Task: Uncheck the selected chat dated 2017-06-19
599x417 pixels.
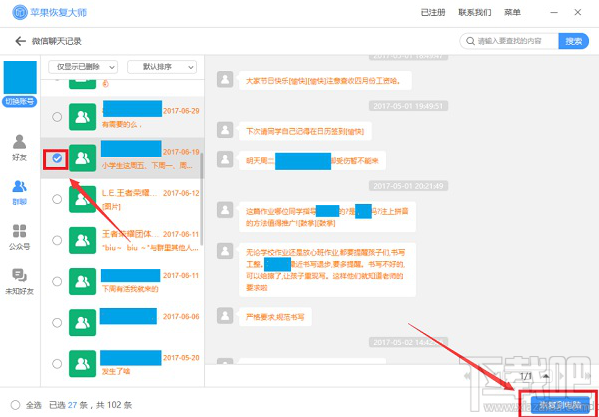Action: tap(57, 158)
